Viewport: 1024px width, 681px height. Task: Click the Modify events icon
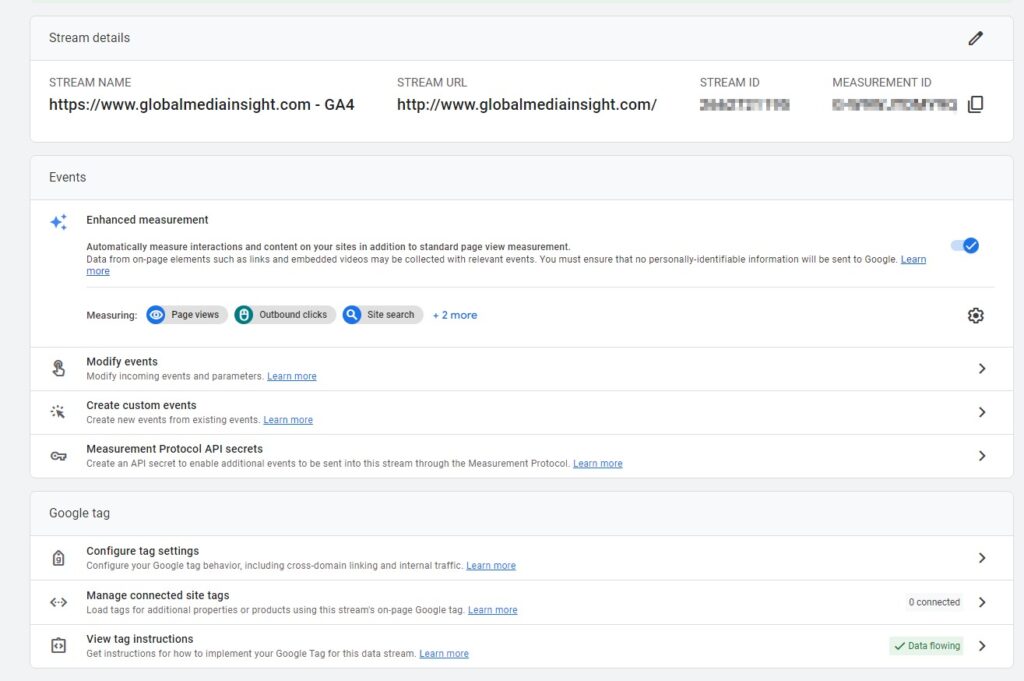tap(59, 368)
